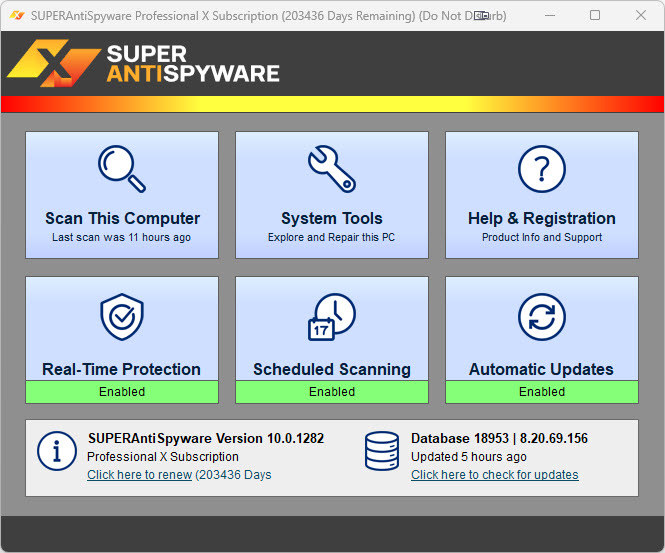665x553 pixels.
Task: Click the question mark help icon
Action: point(541,169)
